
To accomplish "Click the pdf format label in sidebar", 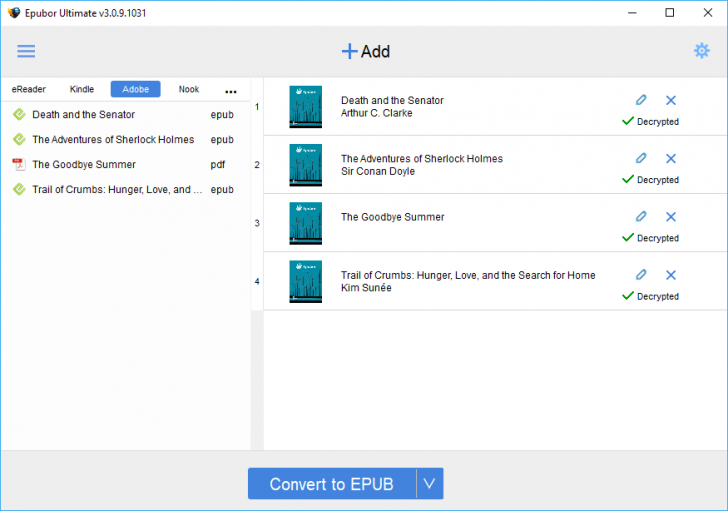I will [x=218, y=165].
